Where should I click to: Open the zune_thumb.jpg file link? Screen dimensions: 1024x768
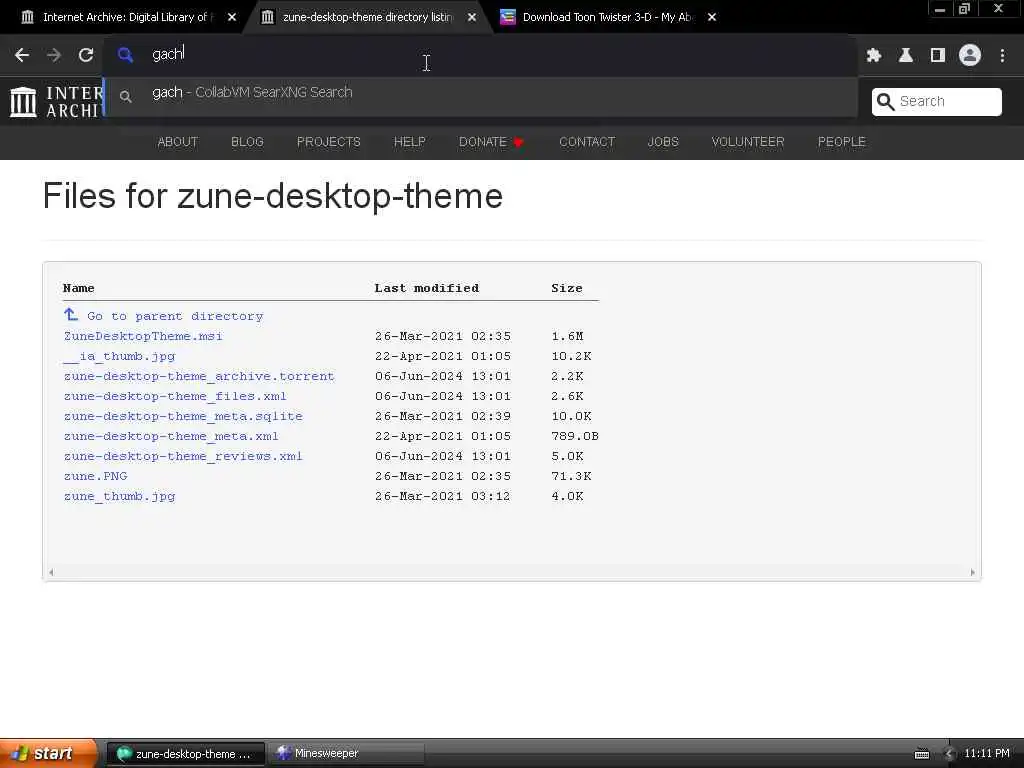pyautogui.click(x=120, y=496)
